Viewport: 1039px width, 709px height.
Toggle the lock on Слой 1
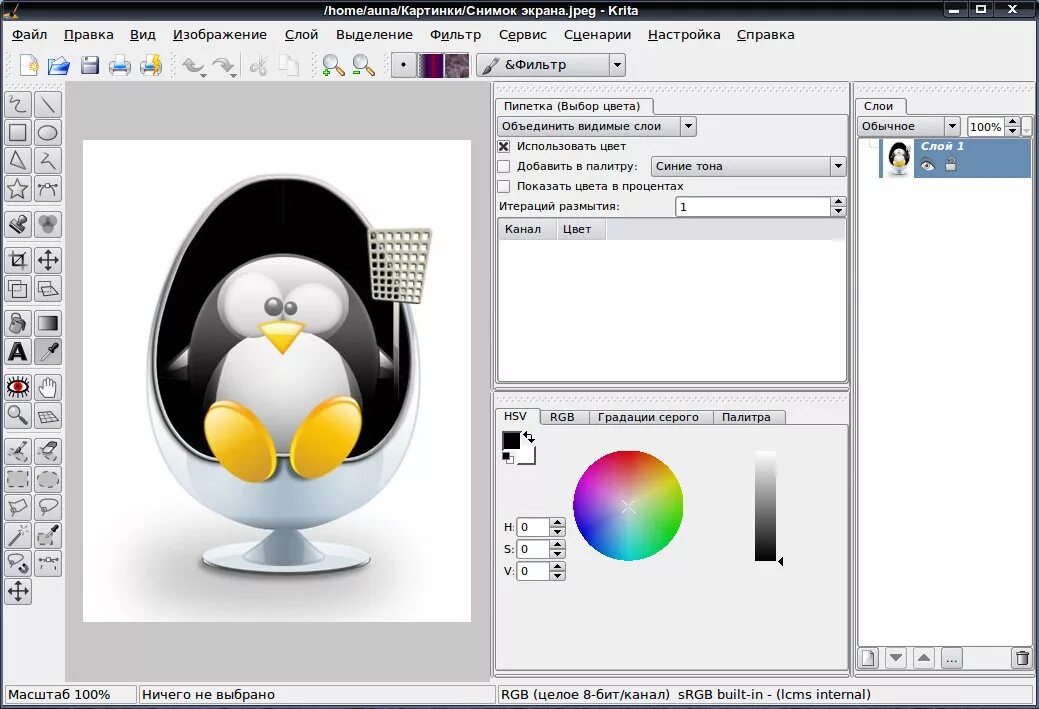[951, 165]
